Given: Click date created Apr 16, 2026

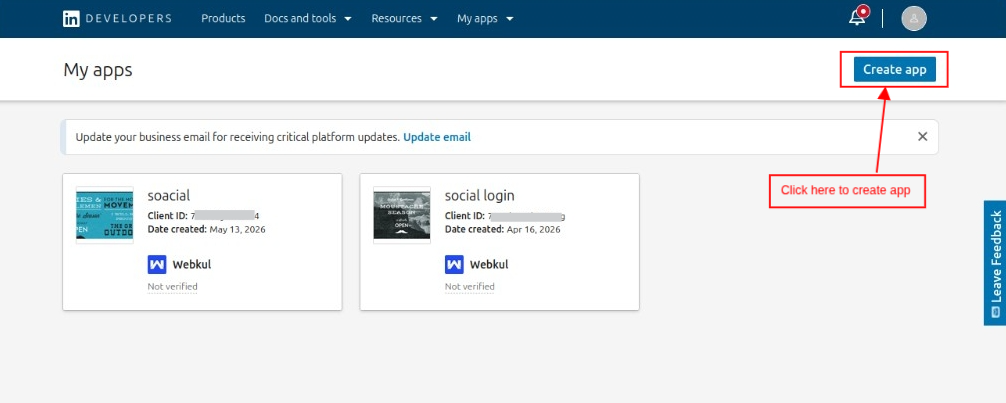Looking at the screenshot, I should [x=503, y=229].
